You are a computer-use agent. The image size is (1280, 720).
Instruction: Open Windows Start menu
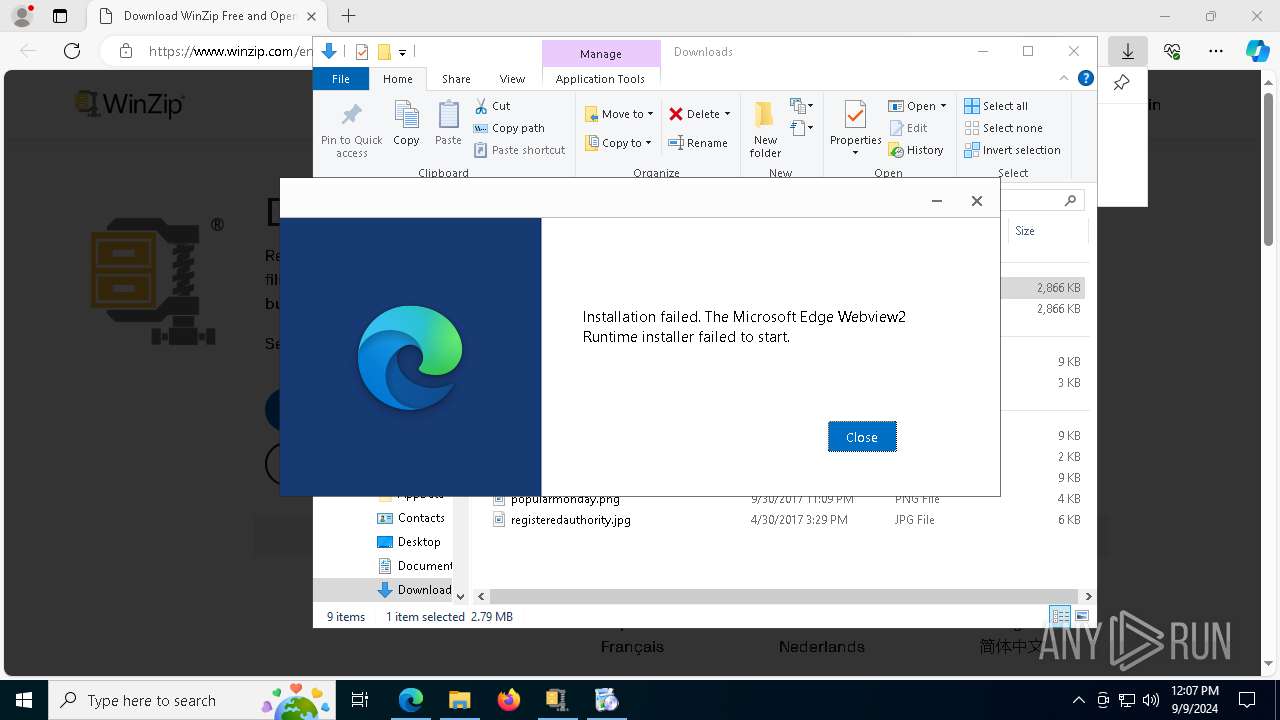(23, 700)
